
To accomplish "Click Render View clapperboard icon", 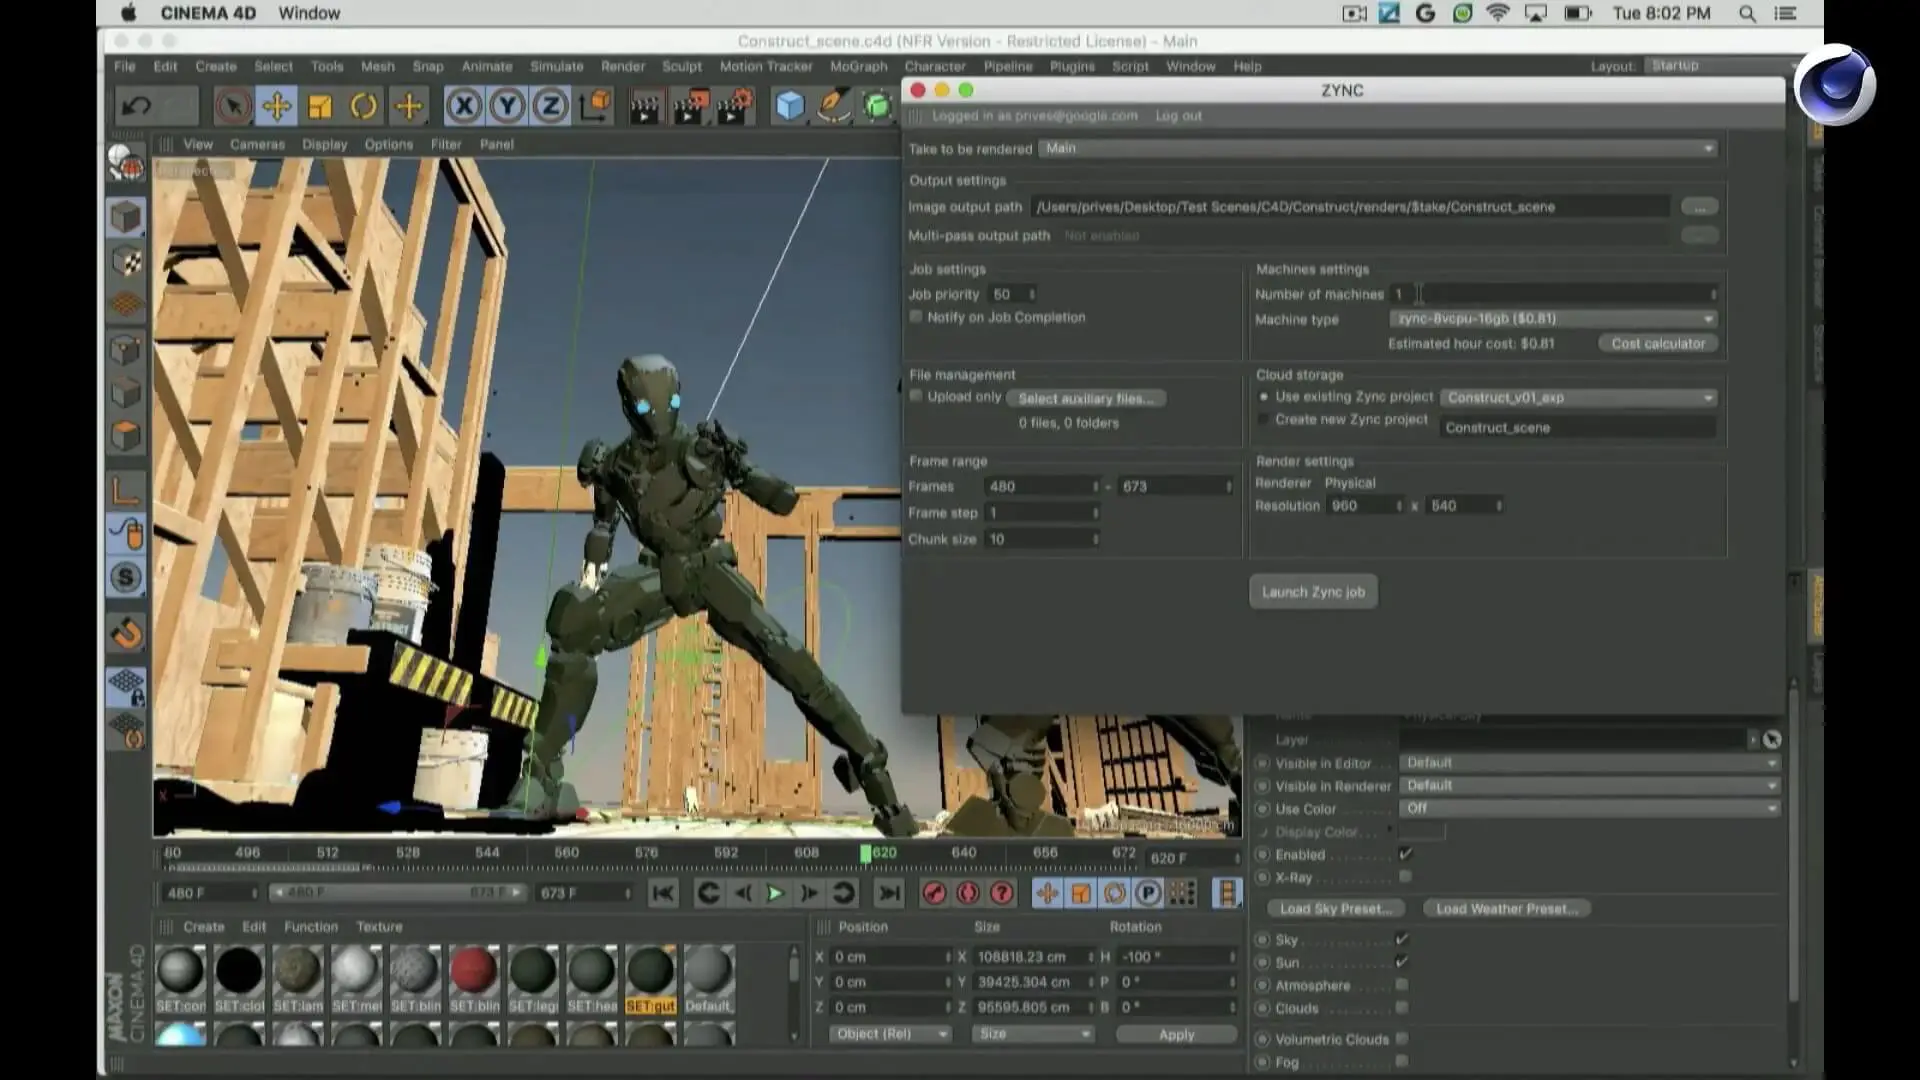I will pyautogui.click(x=645, y=105).
